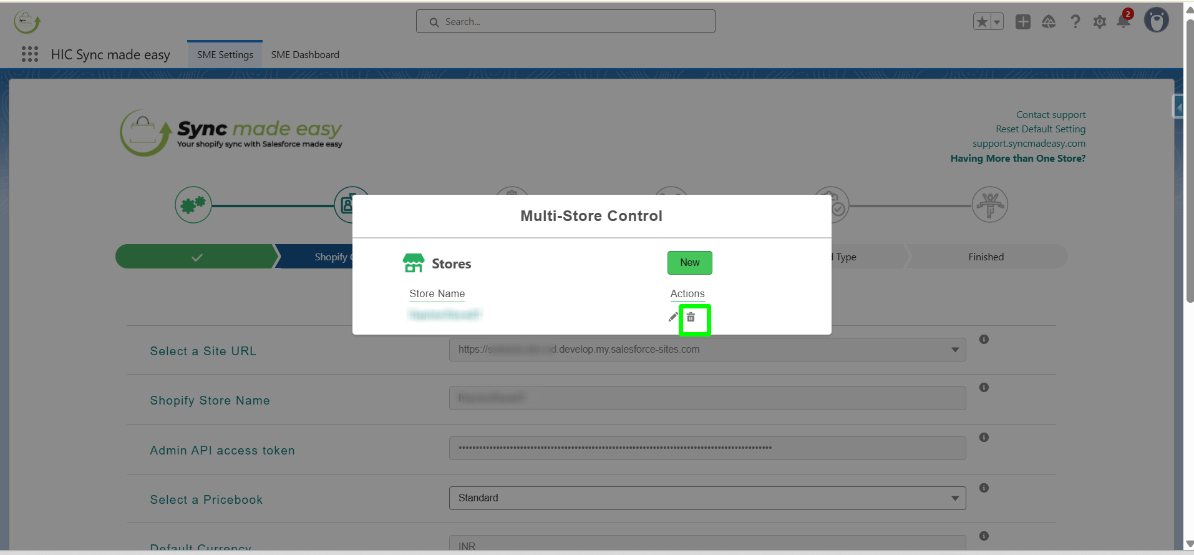
Task: Open the user profile avatar
Action: [x=1156, y=21]
